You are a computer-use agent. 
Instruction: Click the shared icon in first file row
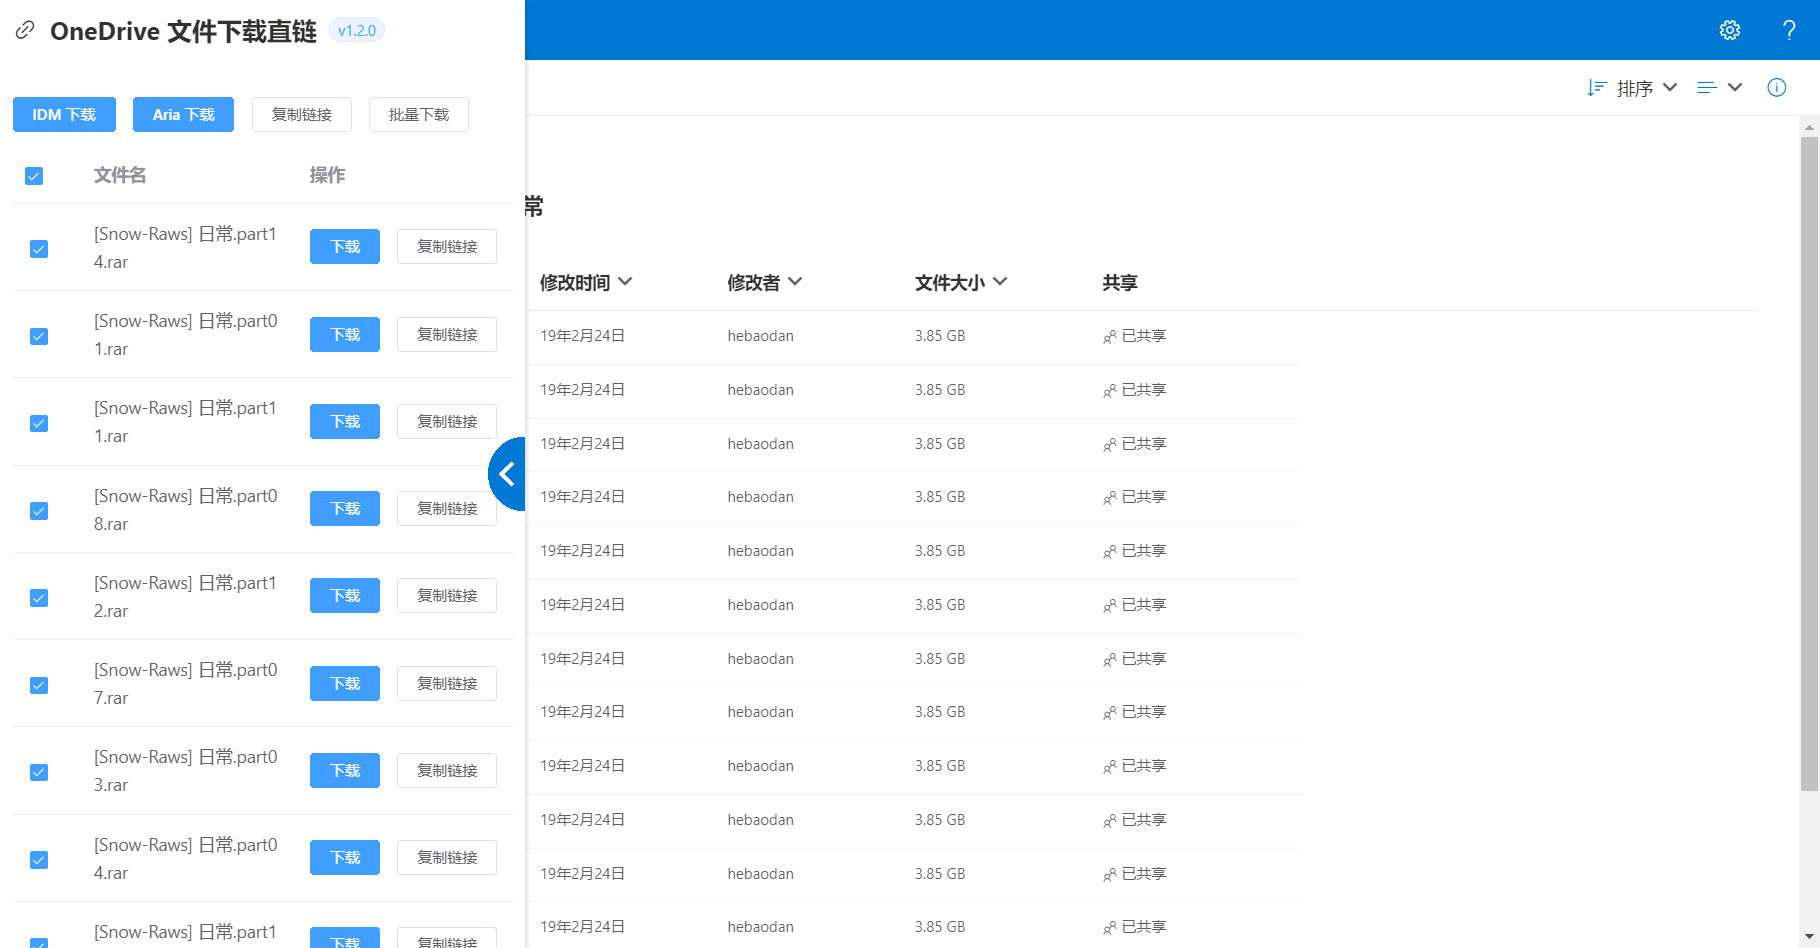coord(1109,337)
